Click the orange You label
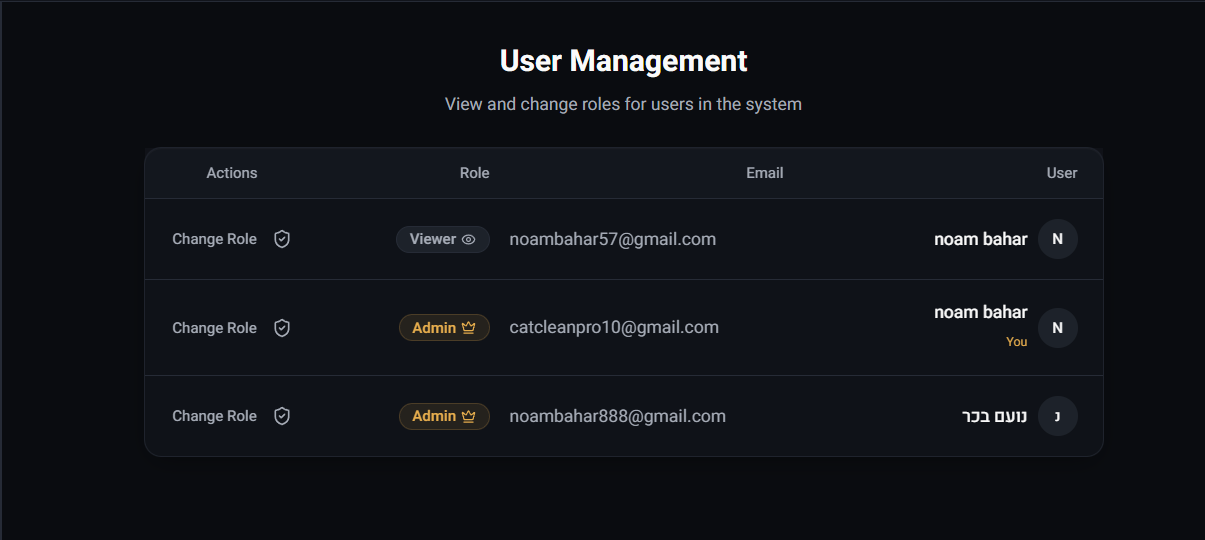 click(x=1017, y=342)
